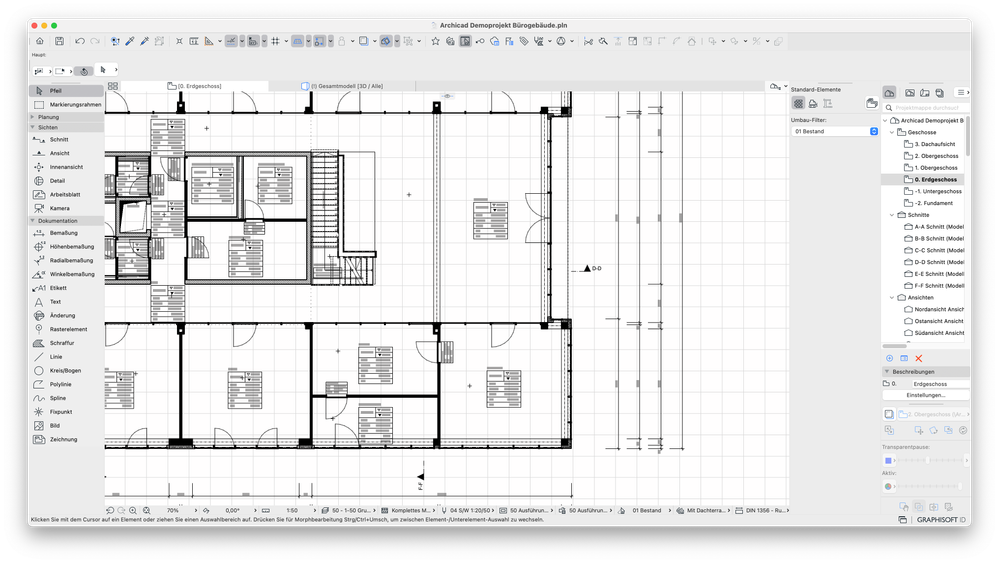Screen dimensions: 999x563
Task: Open the tab overview grid icon
Action: pyautogui.click(x=113, y=86)
